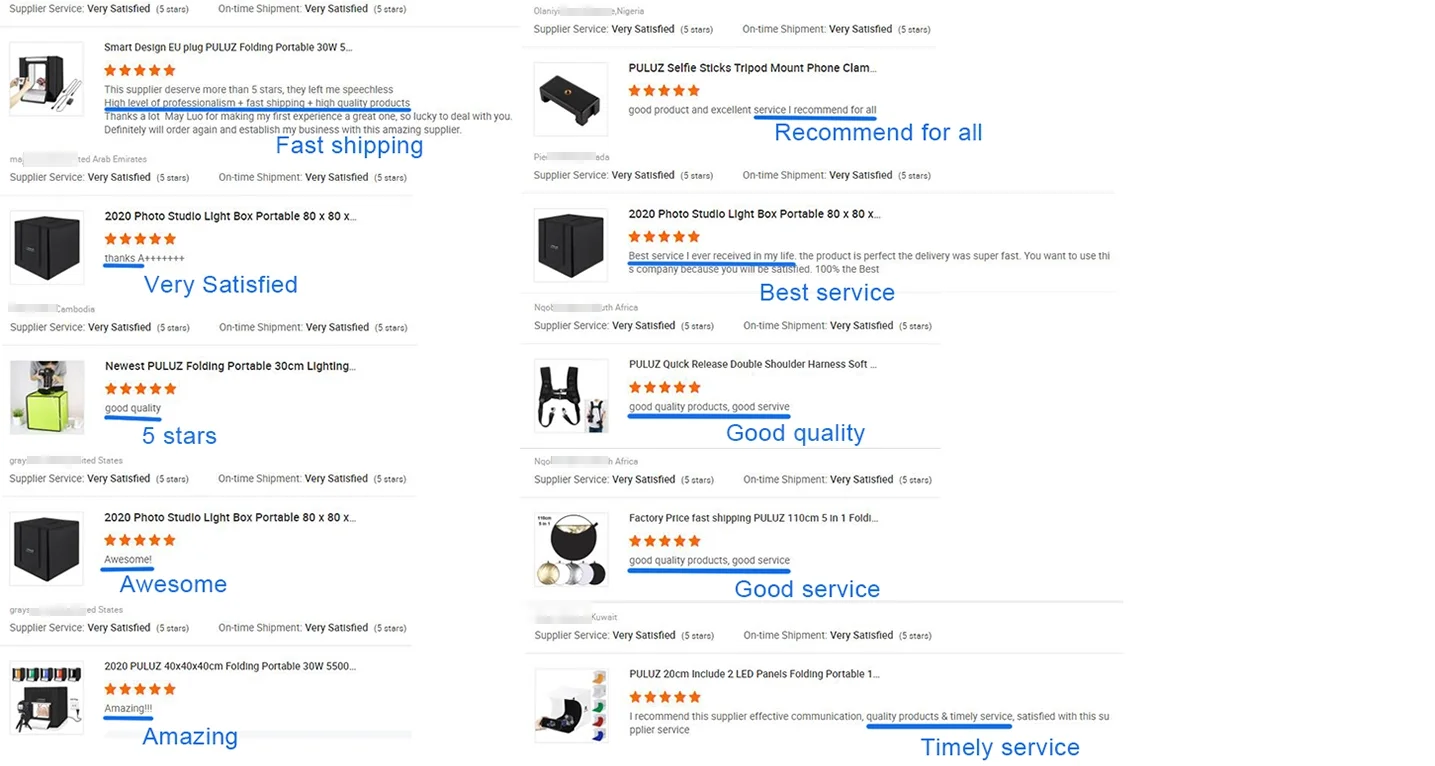This screenshot has height=766, width=1435.
Task: Open the PULUZ Selfie Sticks Tripod Mount thumbnail
Action: (570, 99)
